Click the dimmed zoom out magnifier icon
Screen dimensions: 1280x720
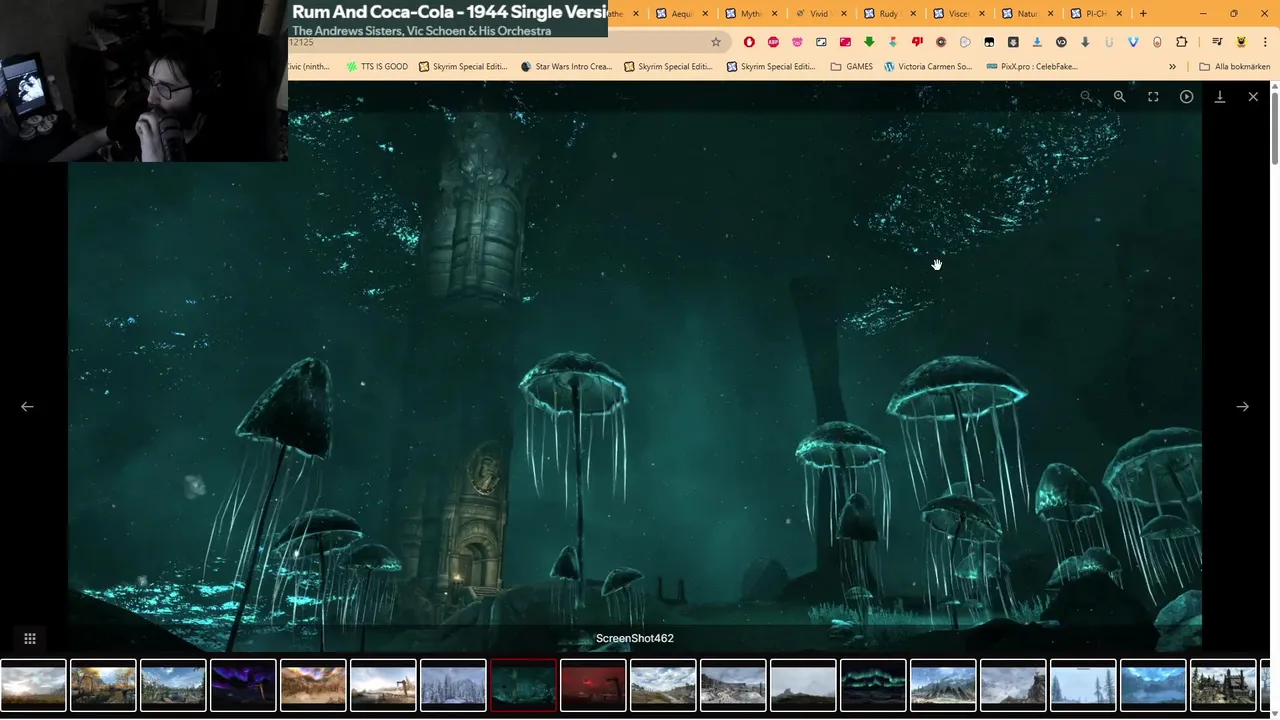[1086, 97]
